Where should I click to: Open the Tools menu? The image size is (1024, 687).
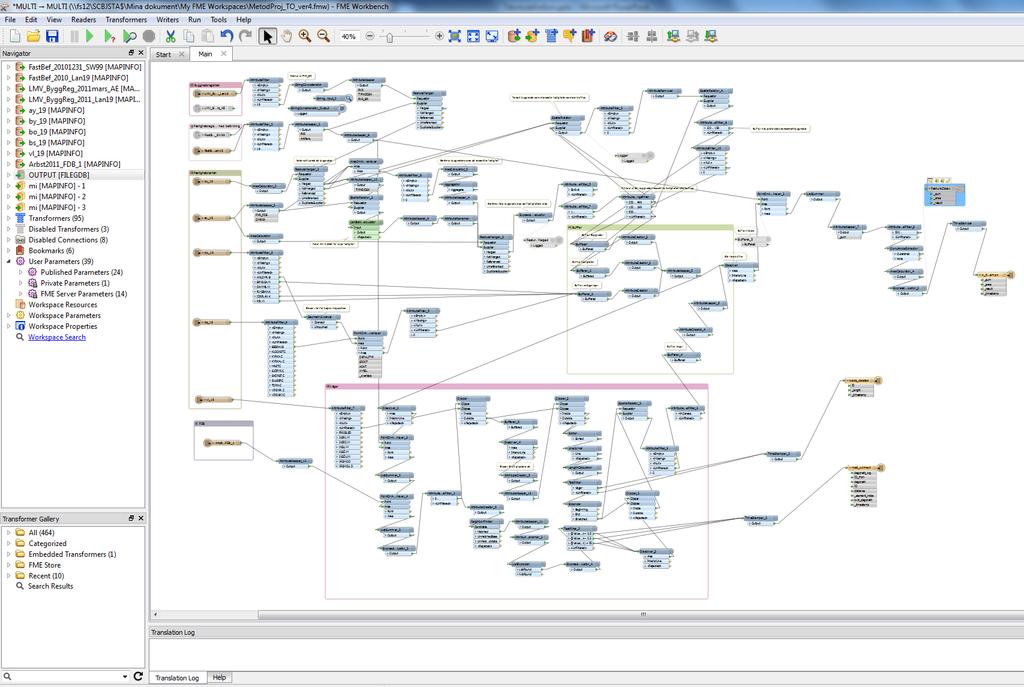pos(219,20)
